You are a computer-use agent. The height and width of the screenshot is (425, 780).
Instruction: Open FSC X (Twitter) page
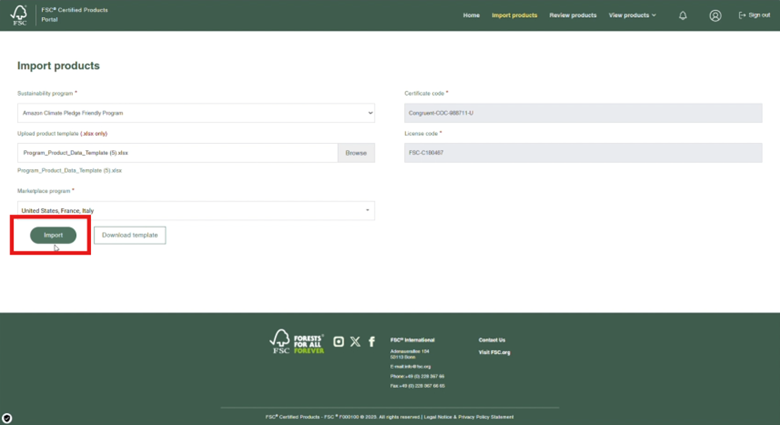[x=355, y=342]
